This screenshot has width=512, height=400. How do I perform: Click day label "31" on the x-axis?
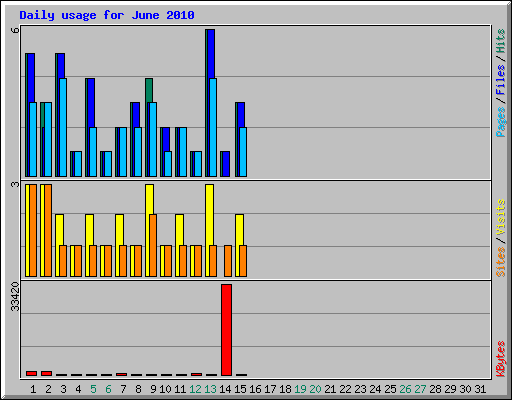(x=480, y=389)
